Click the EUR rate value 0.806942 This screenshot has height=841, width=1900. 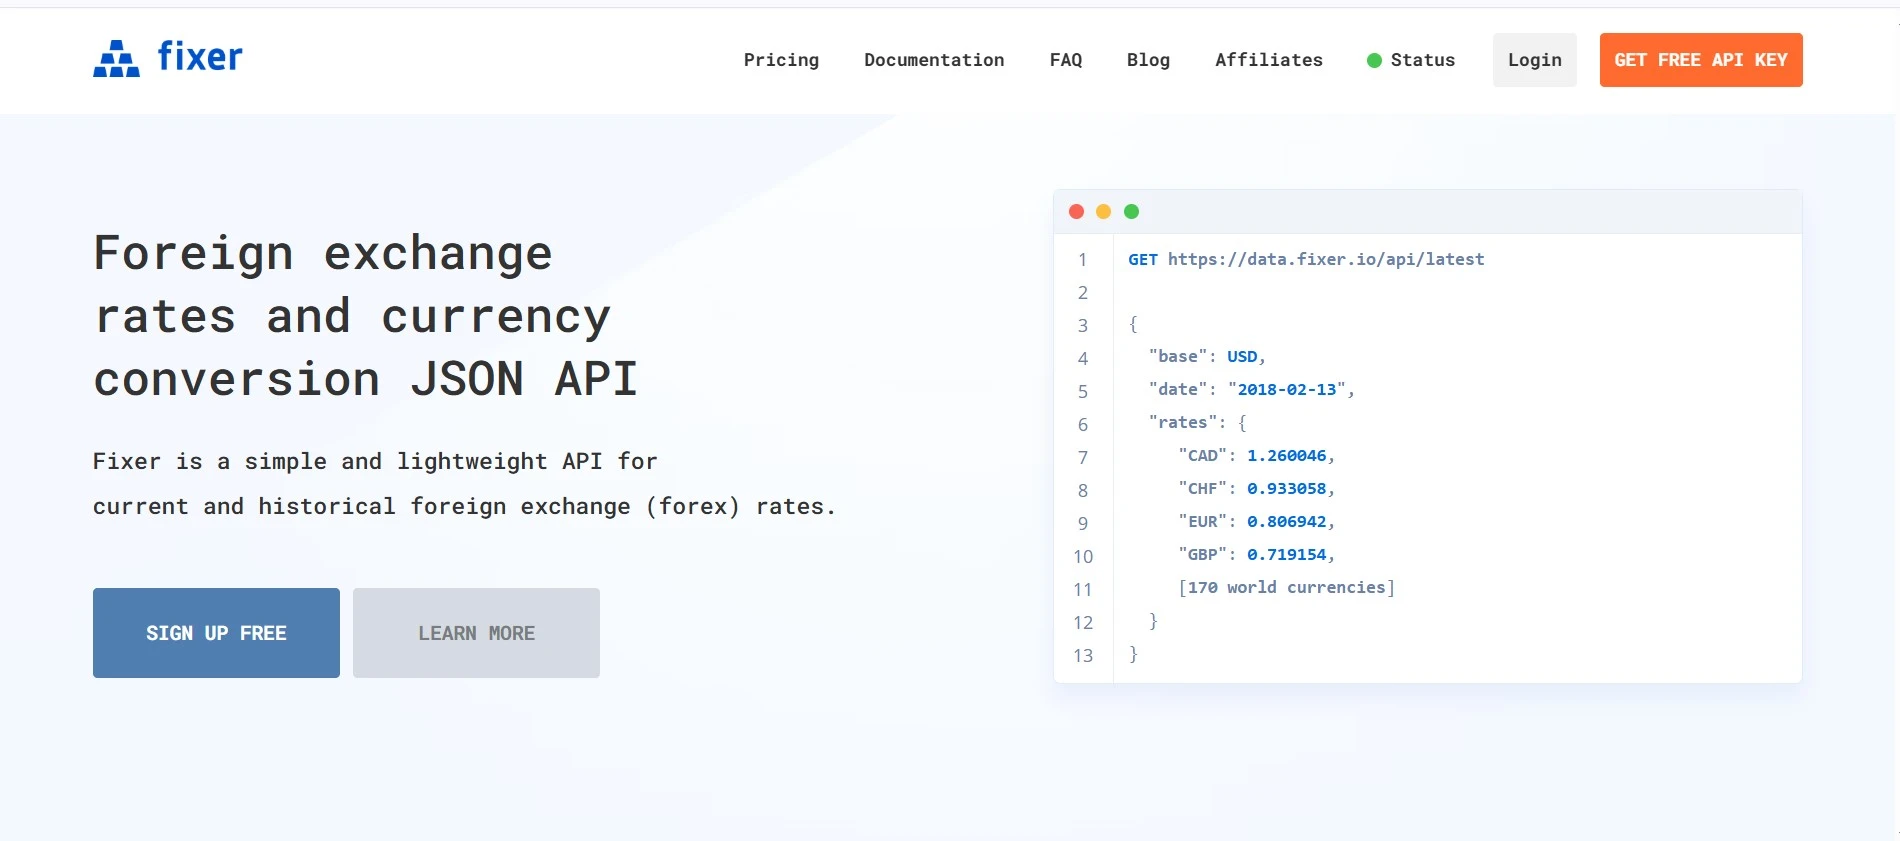1286,522
